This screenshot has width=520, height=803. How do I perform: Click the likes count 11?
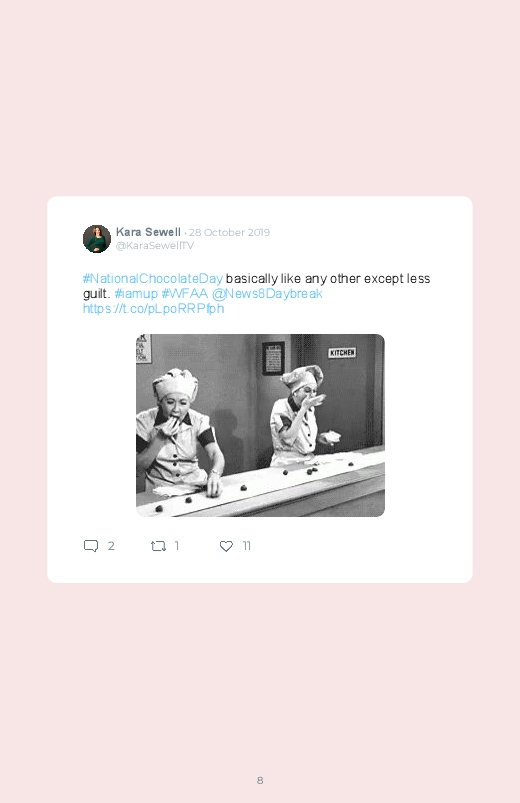(x=246, y=546)
